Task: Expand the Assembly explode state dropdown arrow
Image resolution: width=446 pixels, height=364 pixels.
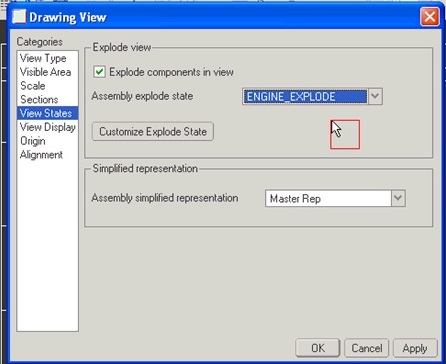Action: [375, 96]
